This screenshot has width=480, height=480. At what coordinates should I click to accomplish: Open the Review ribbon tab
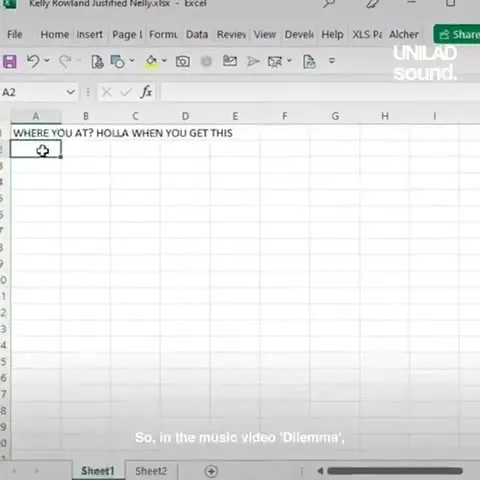(x=232, y=34)
